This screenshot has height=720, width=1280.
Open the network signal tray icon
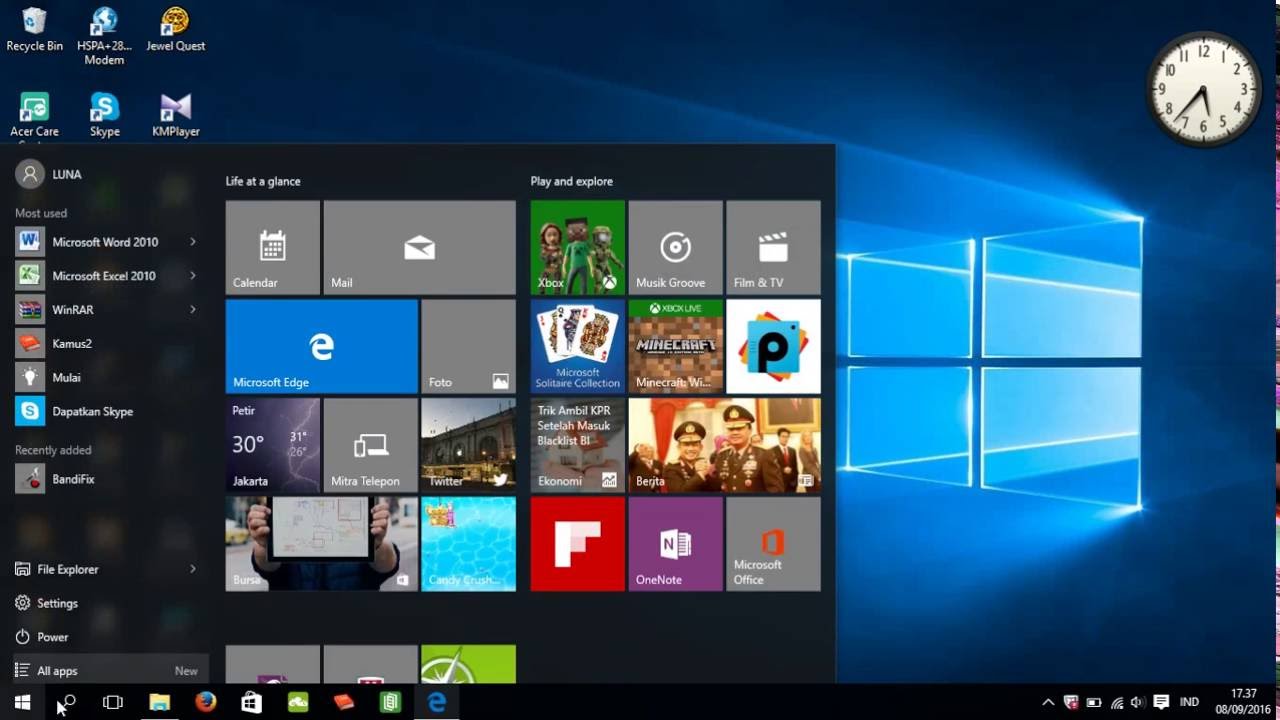coord(1117,703)
